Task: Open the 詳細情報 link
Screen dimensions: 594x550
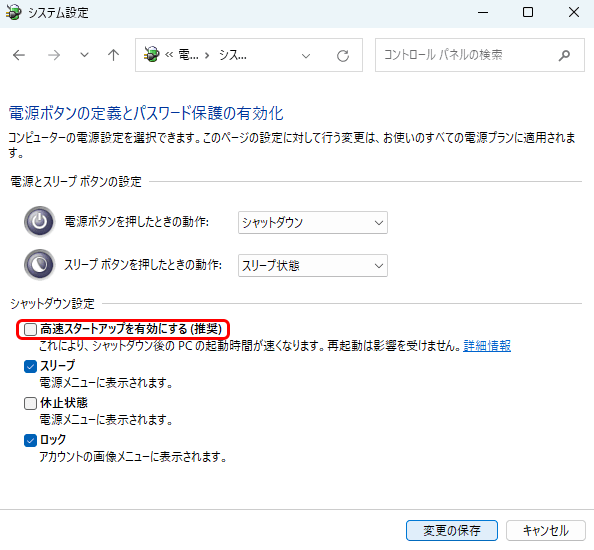Action: (487, 346)
